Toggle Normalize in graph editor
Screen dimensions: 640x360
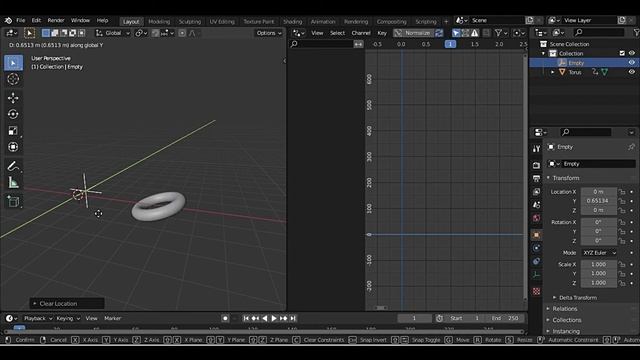tap(413, 33)
